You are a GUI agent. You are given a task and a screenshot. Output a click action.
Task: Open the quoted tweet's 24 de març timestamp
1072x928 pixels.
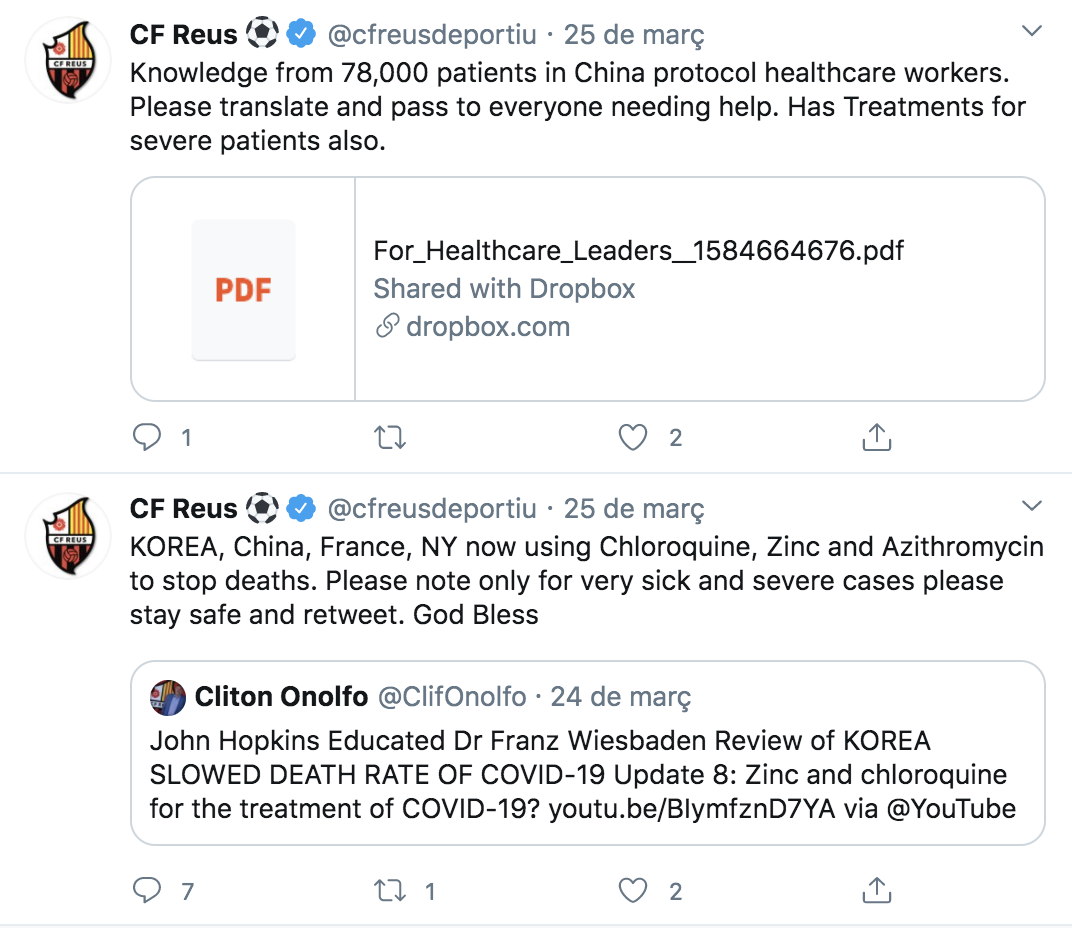(x=621, y=696)
